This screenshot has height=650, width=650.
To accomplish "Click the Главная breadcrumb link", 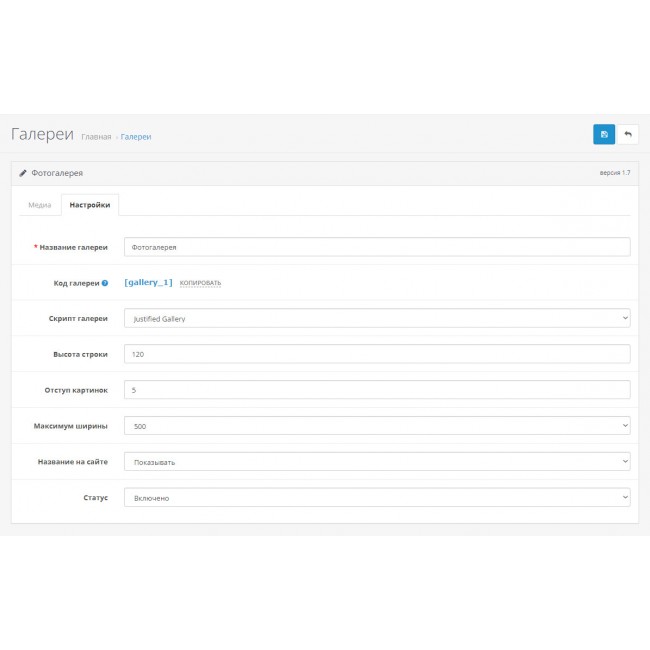I will click(x=96, y=137).
